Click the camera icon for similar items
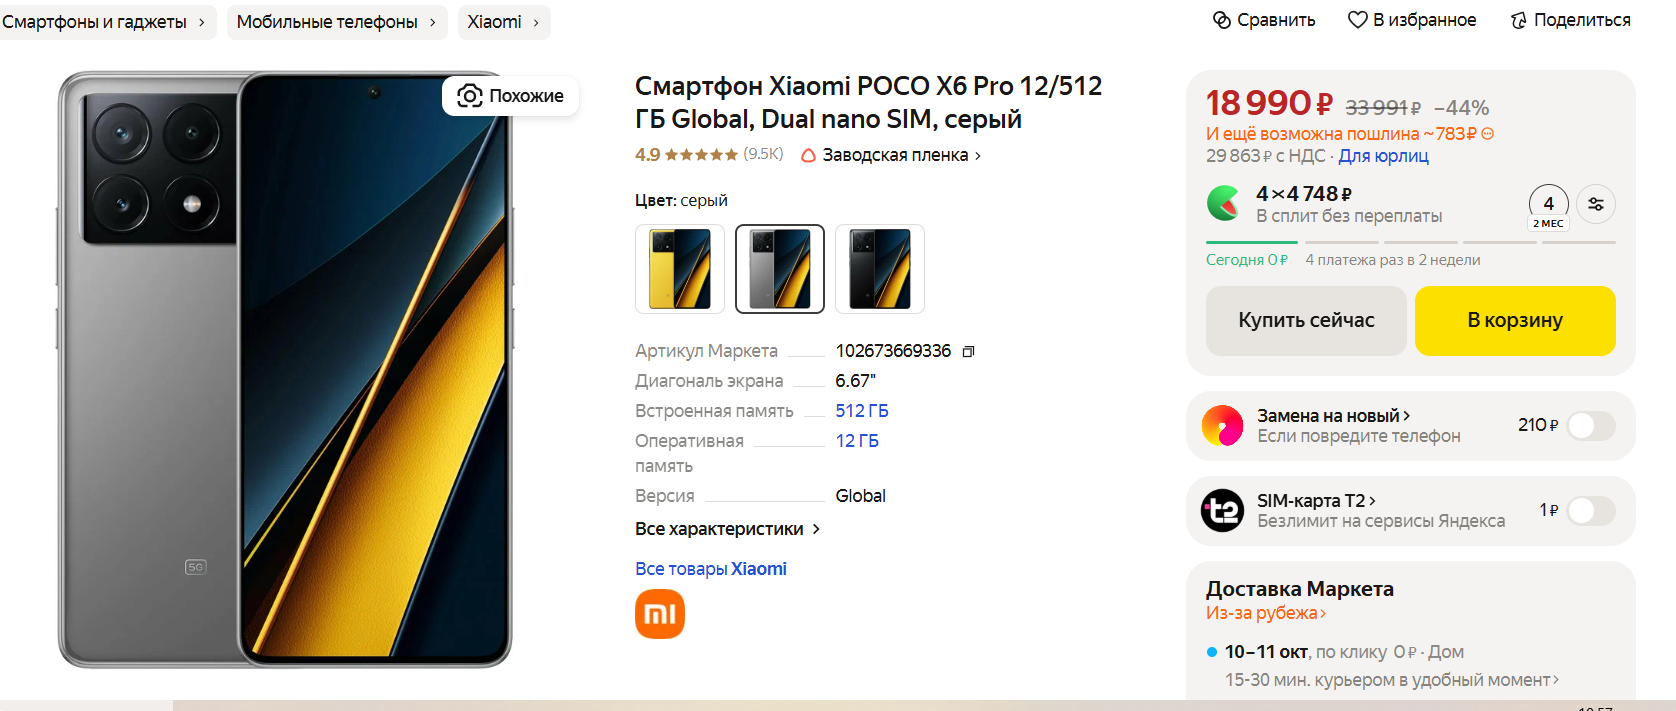 point(470,96)
